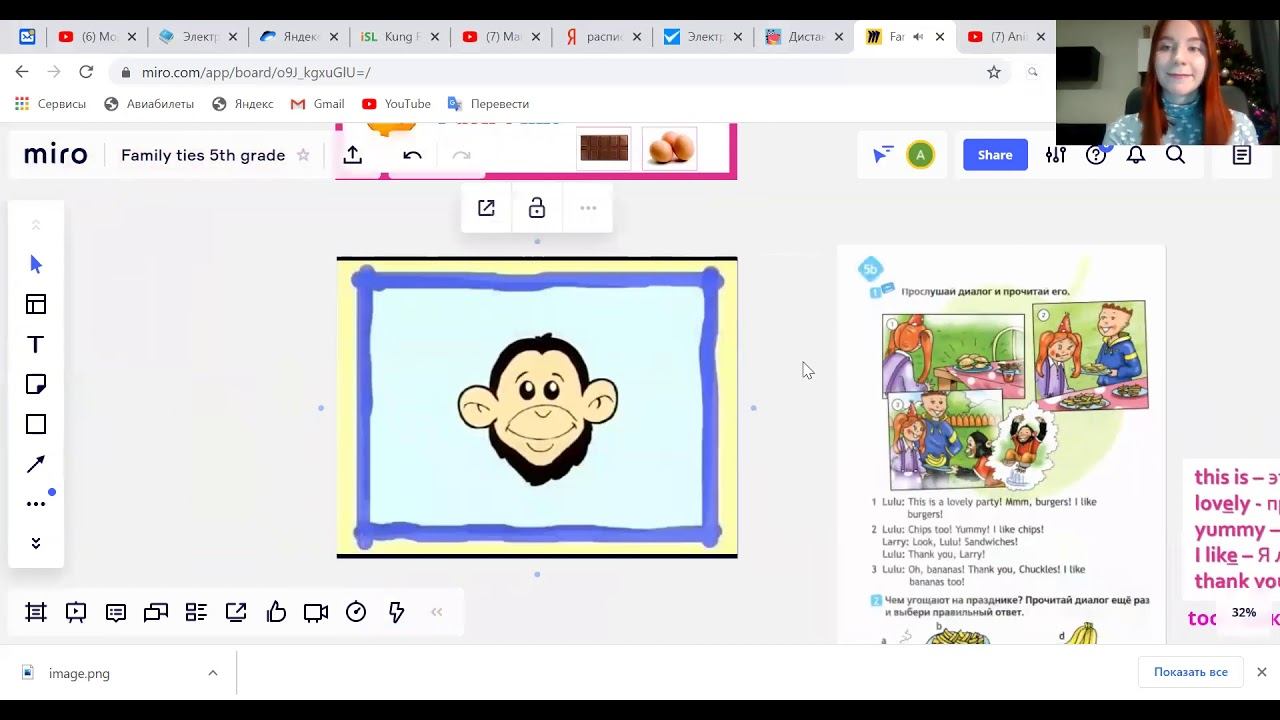Open the selected image link icon
This screenshot has width=1280, height=720.
pyautogui.click(x=486, y=208)
